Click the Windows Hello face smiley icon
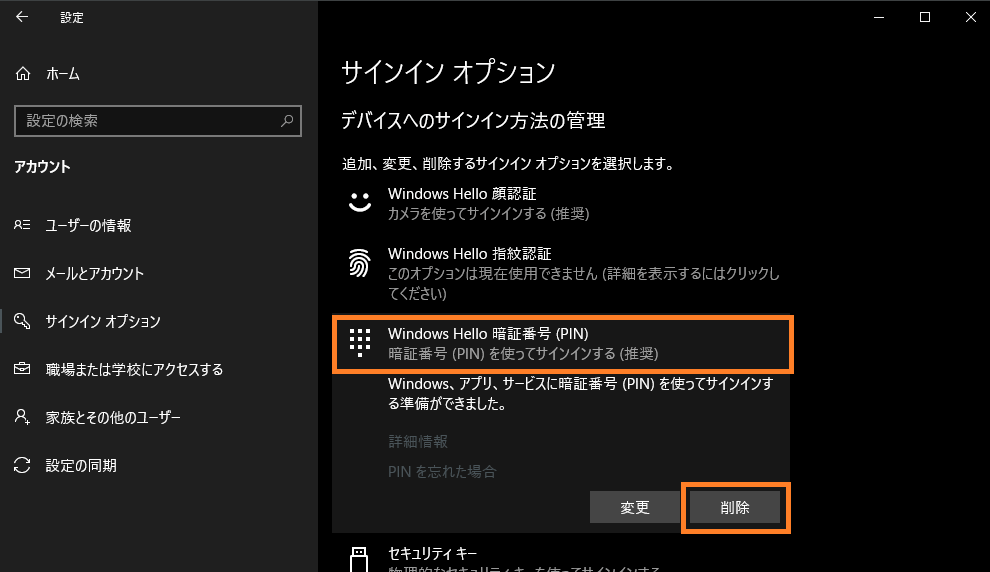 tap(360, 202)
